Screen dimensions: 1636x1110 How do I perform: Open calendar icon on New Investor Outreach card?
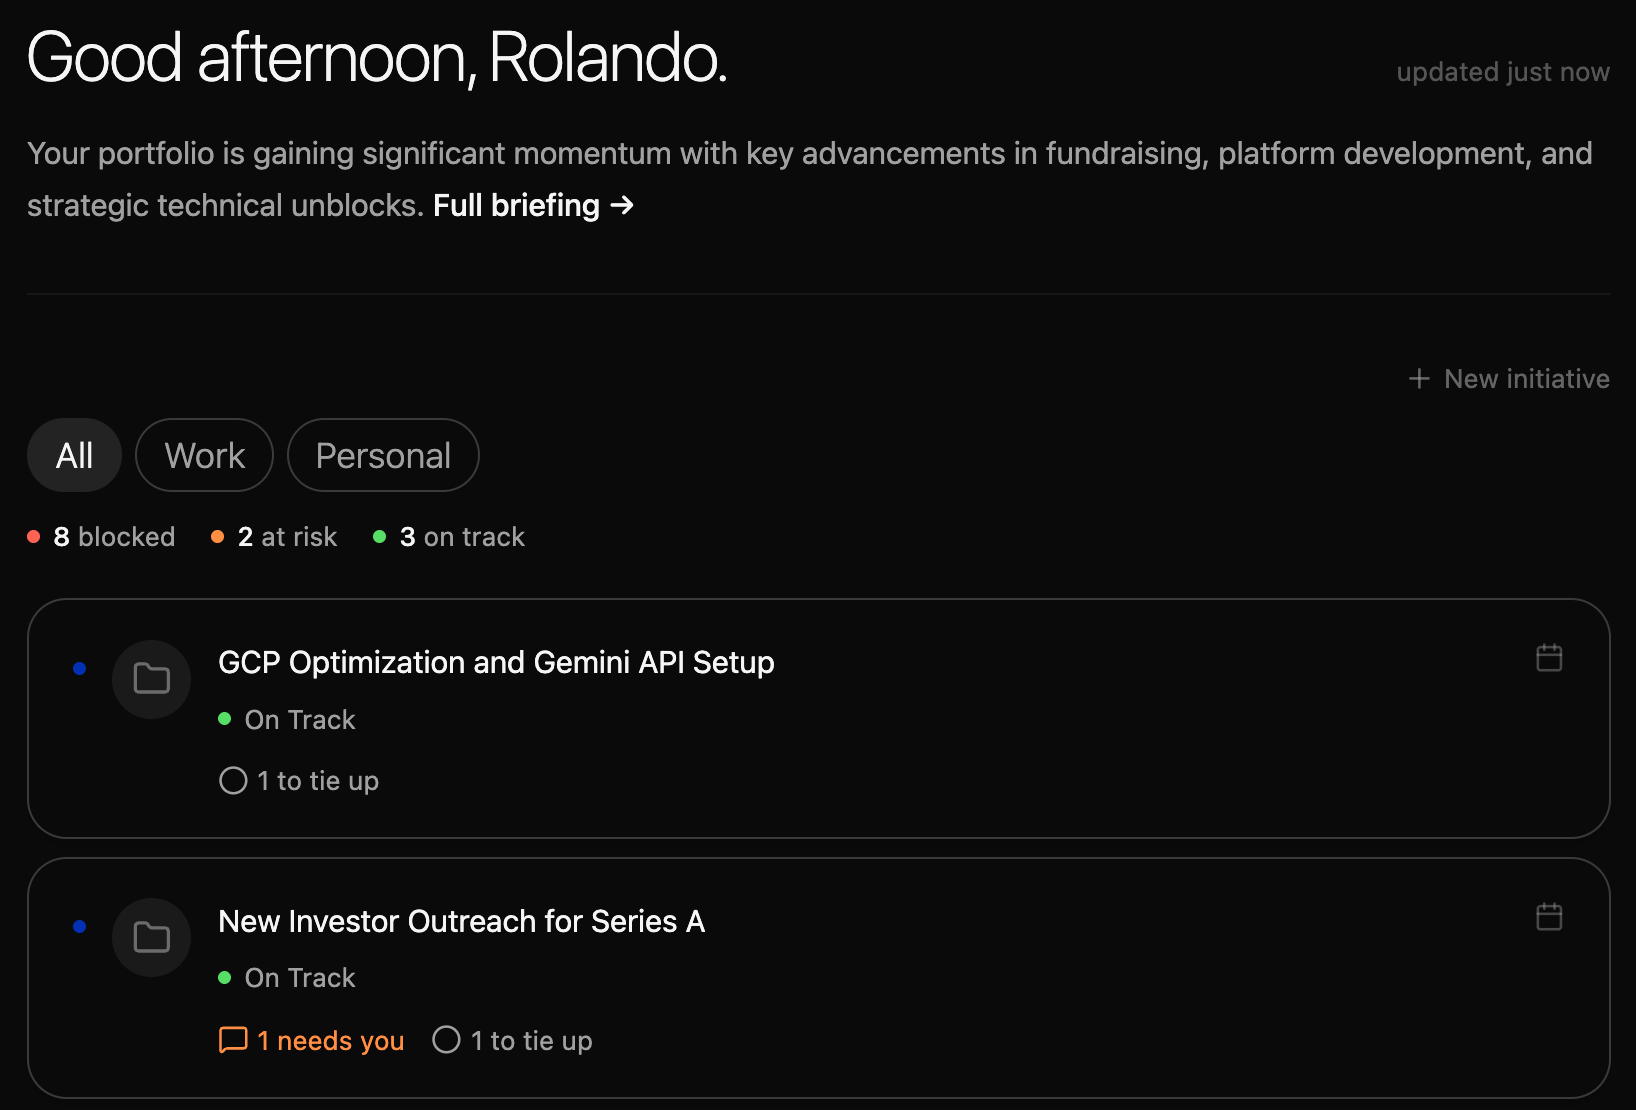click(1549, 917)
